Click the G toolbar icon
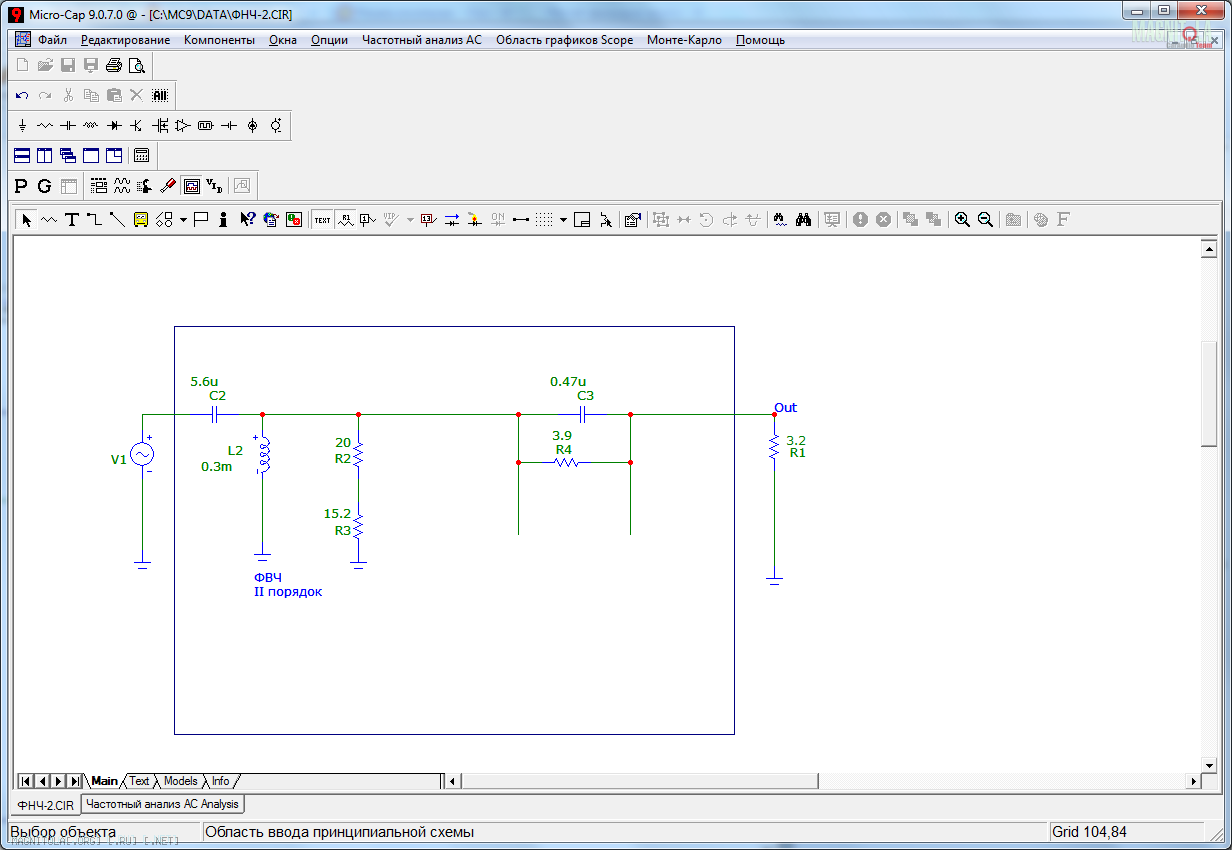 tap(44, 186)
